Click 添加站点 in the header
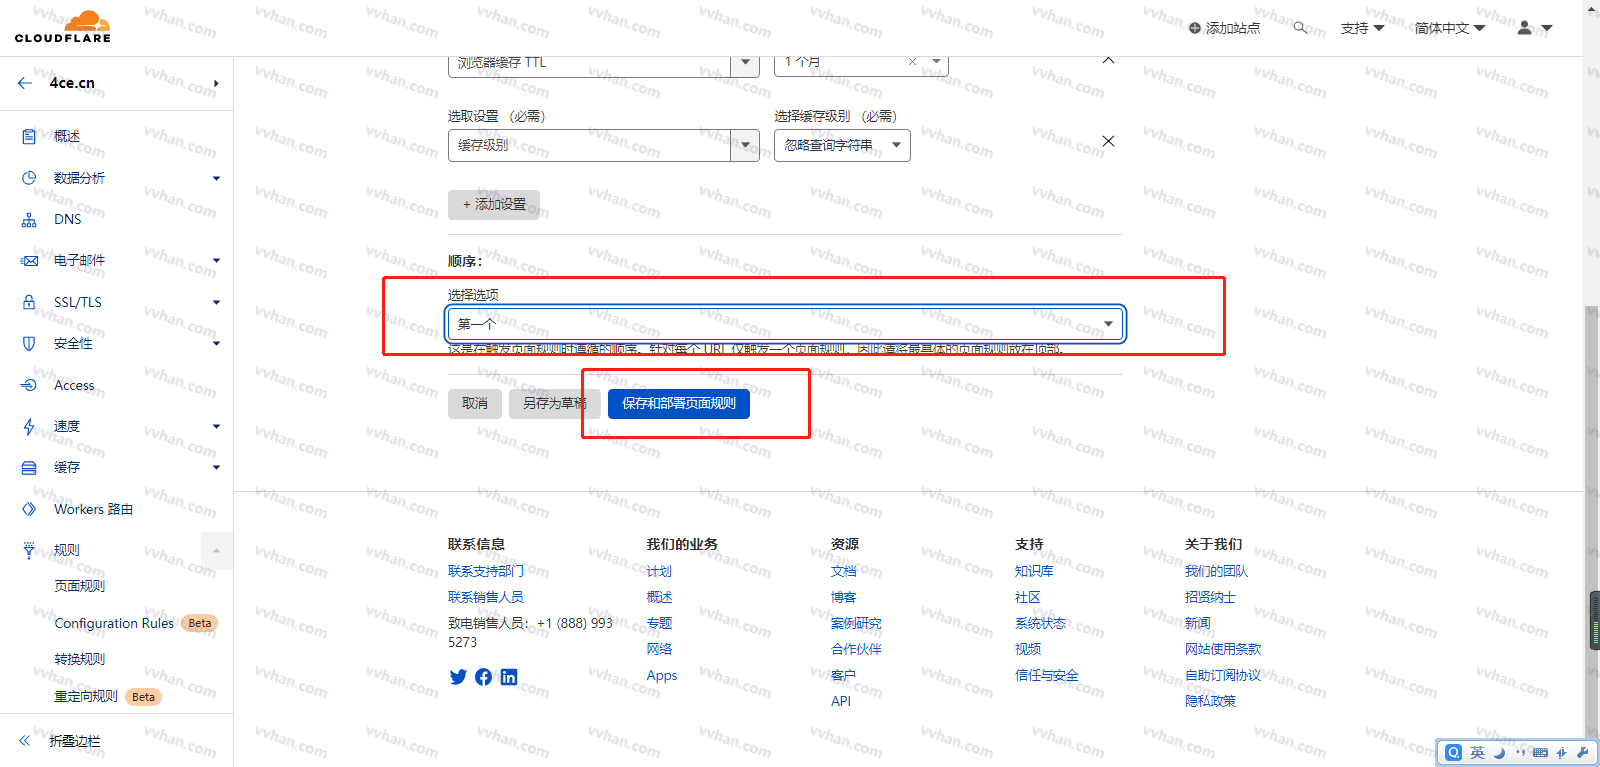 [x=1224, y=28]
